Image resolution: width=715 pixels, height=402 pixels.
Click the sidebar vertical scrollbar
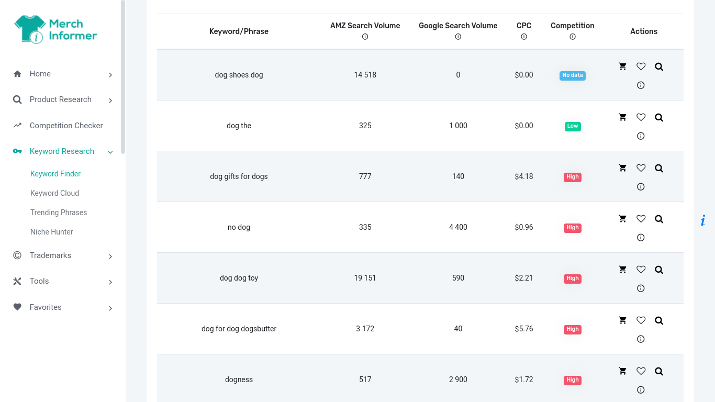click(123, 77)
